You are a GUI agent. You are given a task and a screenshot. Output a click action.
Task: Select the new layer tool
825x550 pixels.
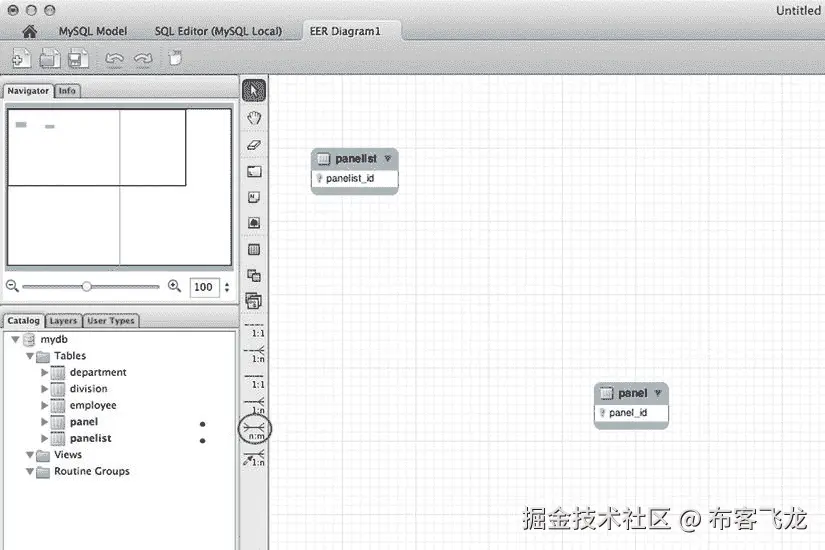tap(254, 171)
